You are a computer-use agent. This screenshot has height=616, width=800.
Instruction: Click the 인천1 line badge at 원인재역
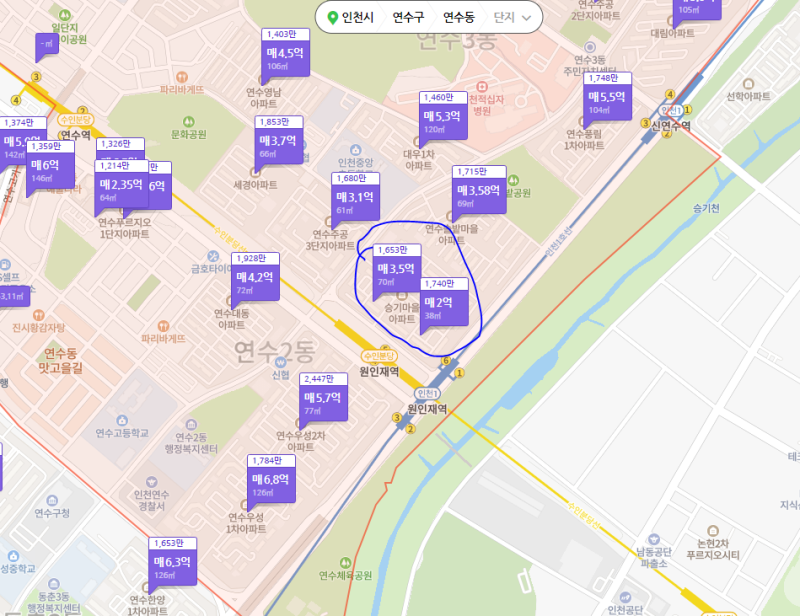[x=428, y=393]
